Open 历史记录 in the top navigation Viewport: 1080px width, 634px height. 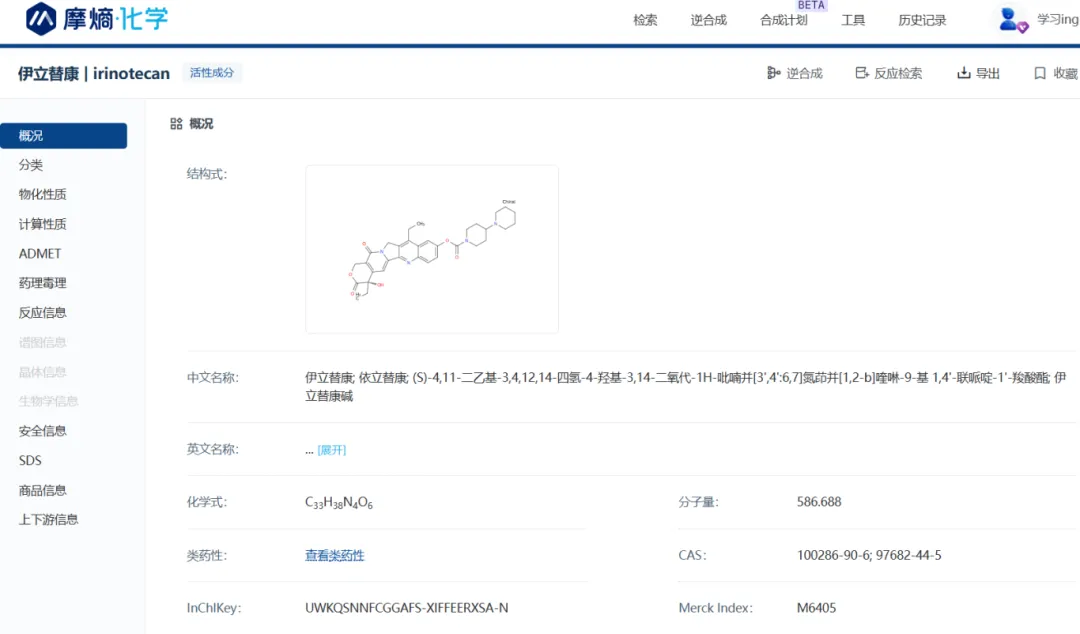coord(922,20)
